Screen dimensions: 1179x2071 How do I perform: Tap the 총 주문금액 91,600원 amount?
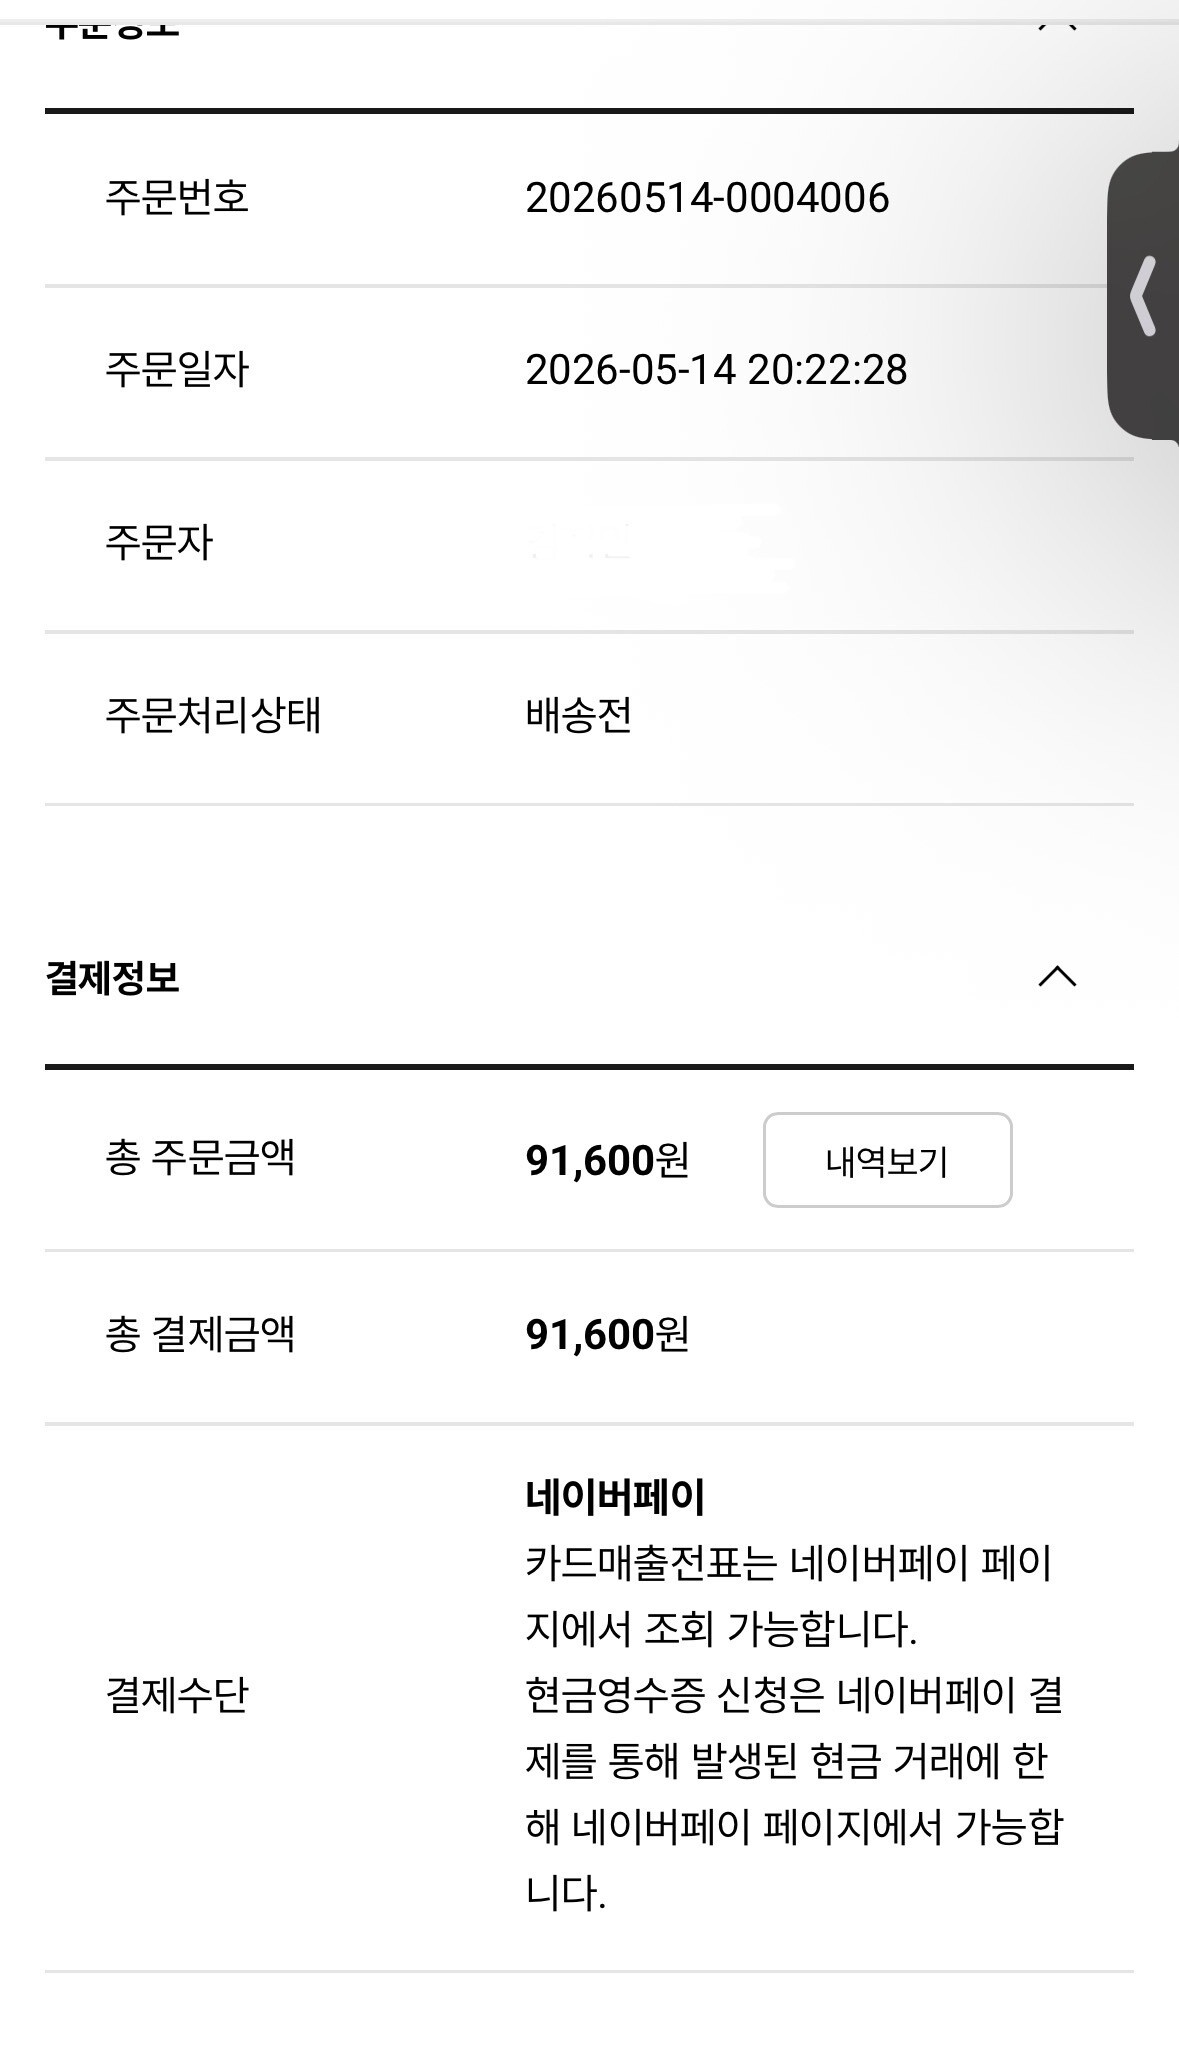point(607,1160)
